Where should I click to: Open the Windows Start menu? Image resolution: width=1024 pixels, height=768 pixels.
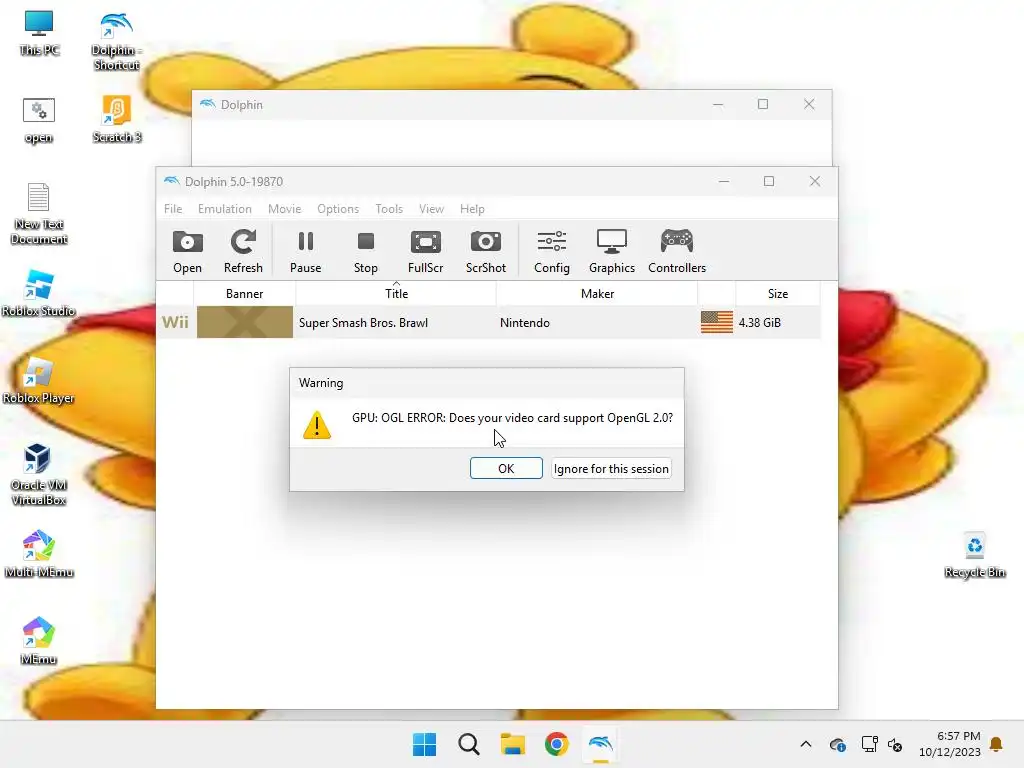[424, 744]
